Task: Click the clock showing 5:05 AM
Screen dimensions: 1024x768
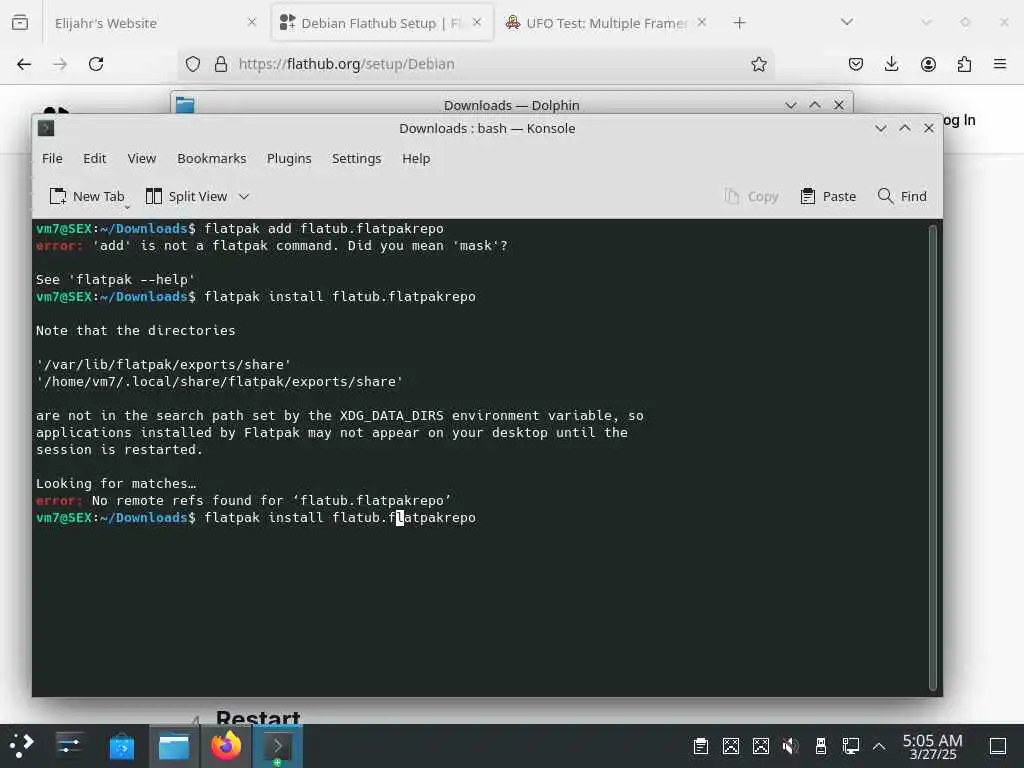Action: (933, 746)
